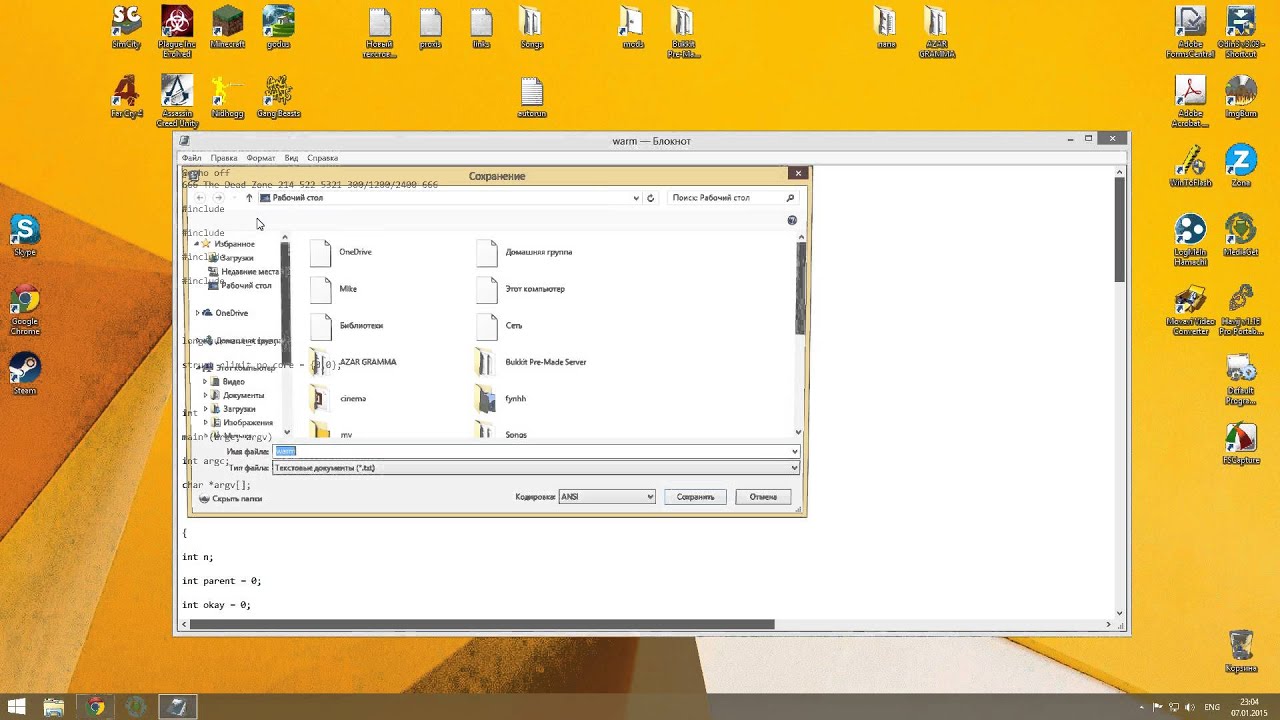The image size is (1280, 720).
Task: Select Bukkit Pre-Made Server folder in dialog
Action: pos(531,362)
